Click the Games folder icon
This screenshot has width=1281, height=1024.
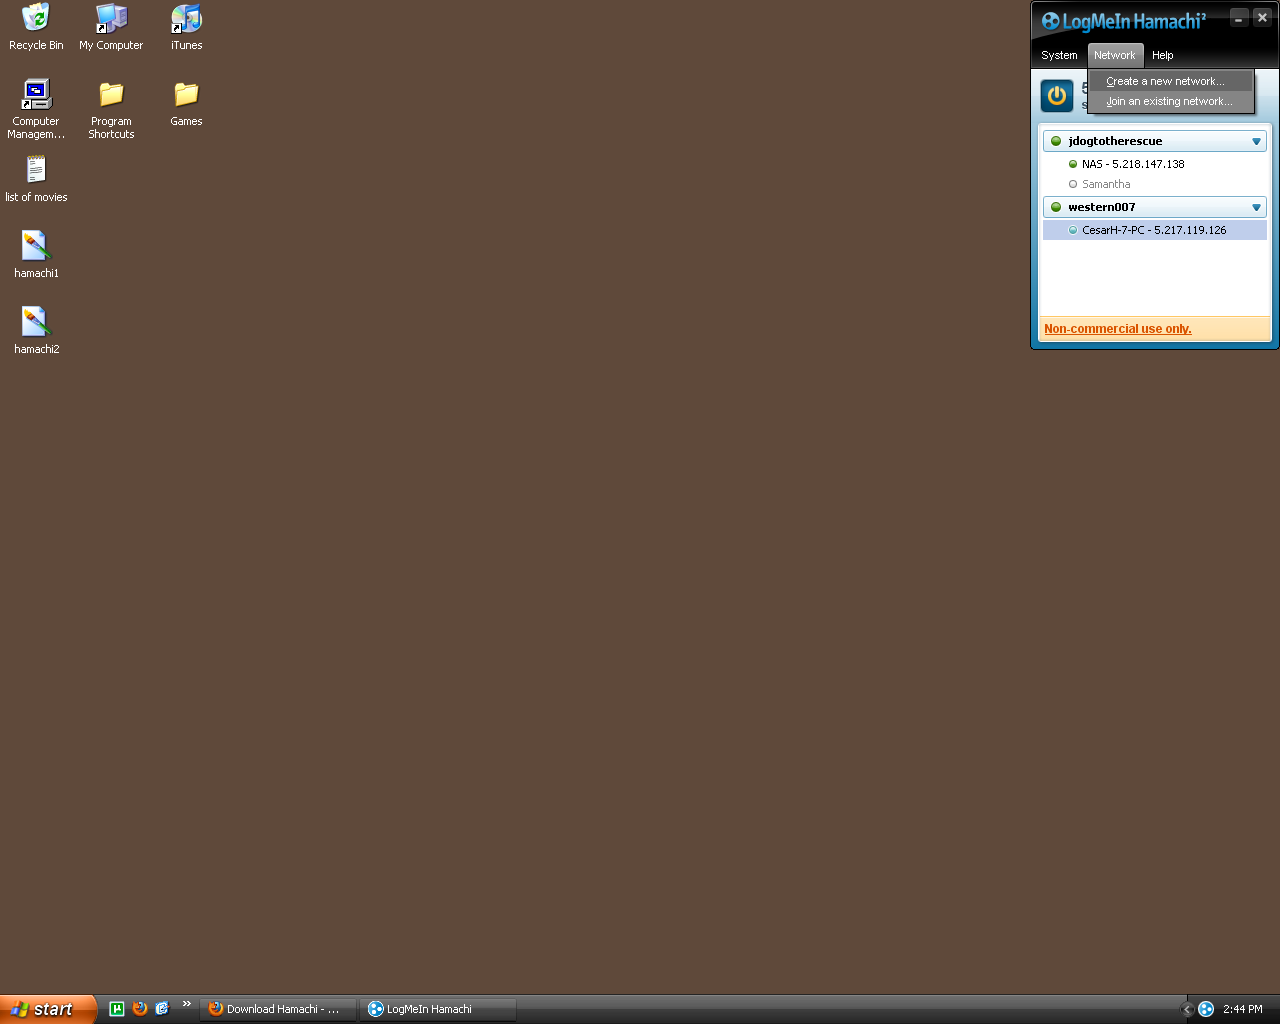[186, 95]
